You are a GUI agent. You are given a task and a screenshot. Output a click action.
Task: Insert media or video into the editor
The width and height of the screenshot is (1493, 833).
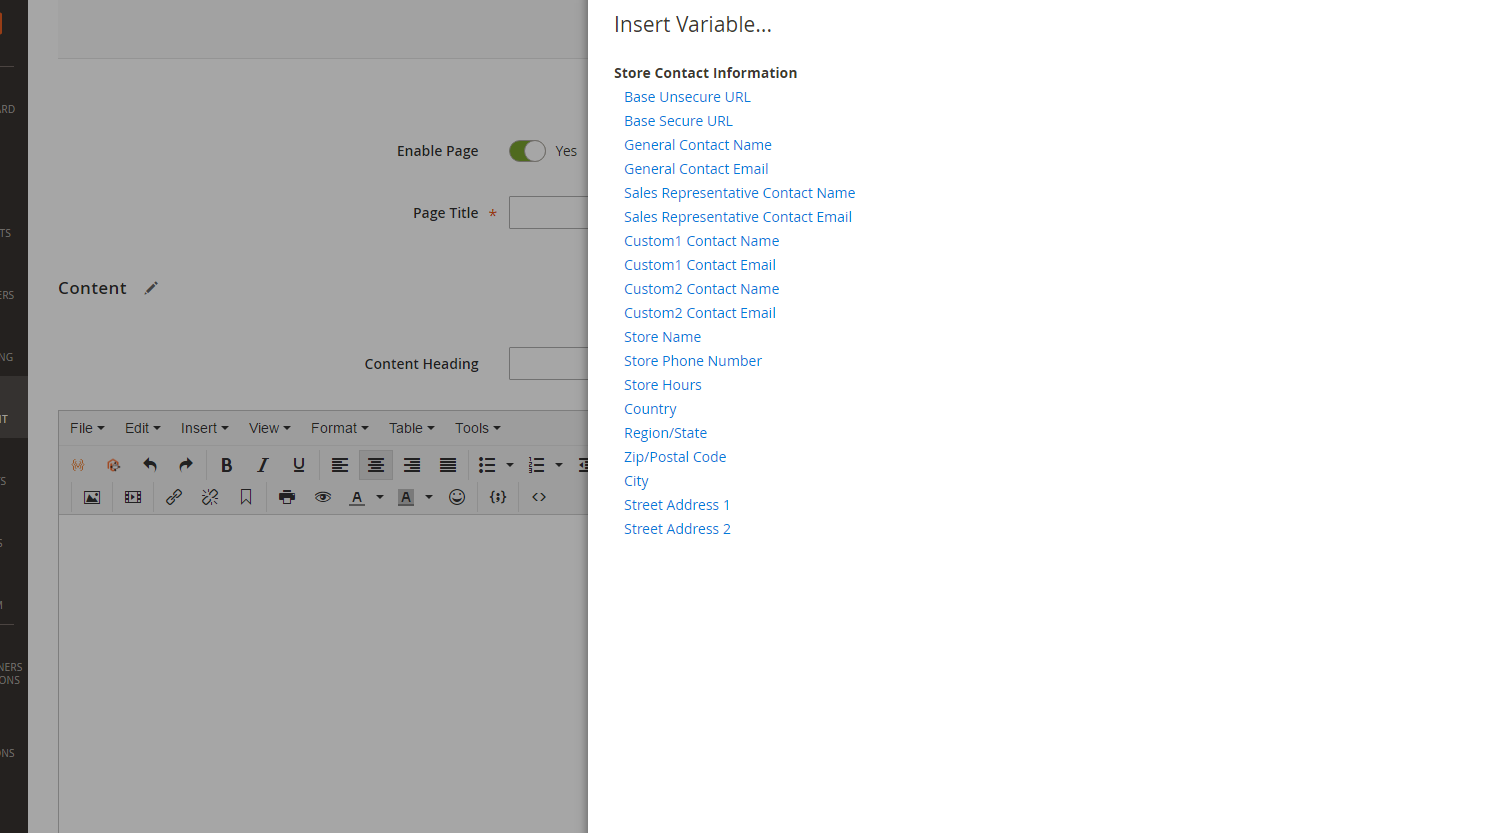[x=133, y=497]
